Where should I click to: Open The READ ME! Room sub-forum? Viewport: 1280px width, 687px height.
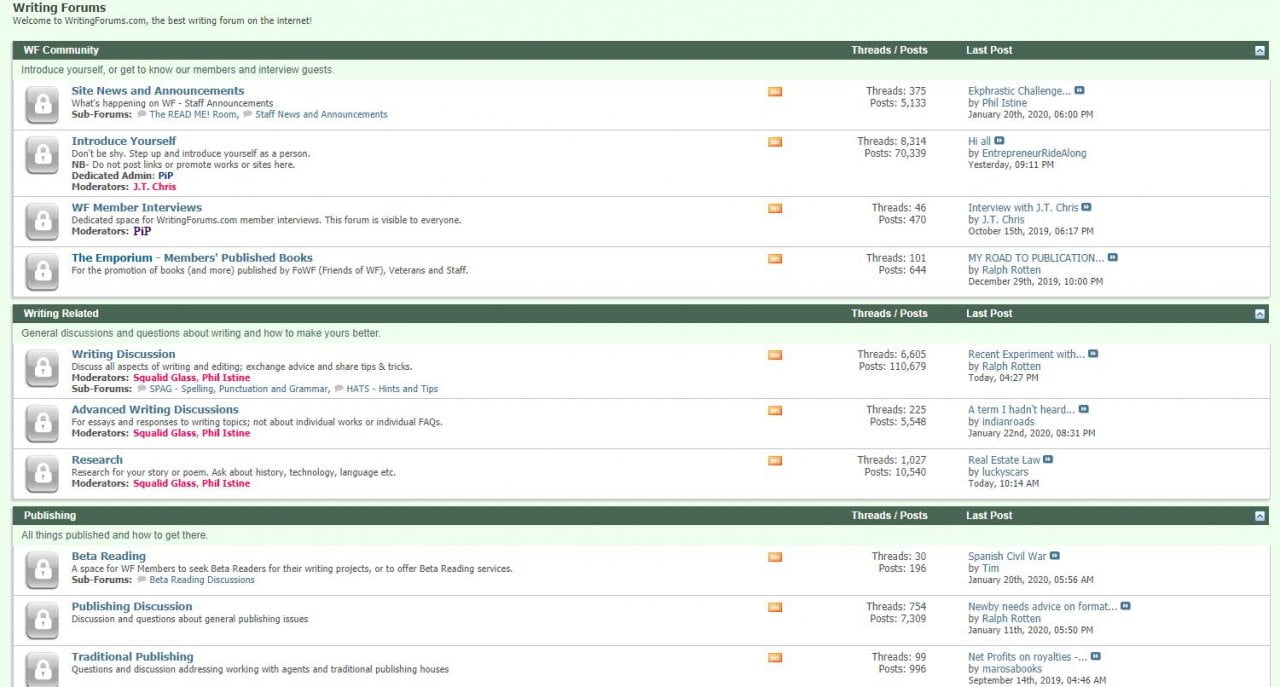tap(193, 115)
